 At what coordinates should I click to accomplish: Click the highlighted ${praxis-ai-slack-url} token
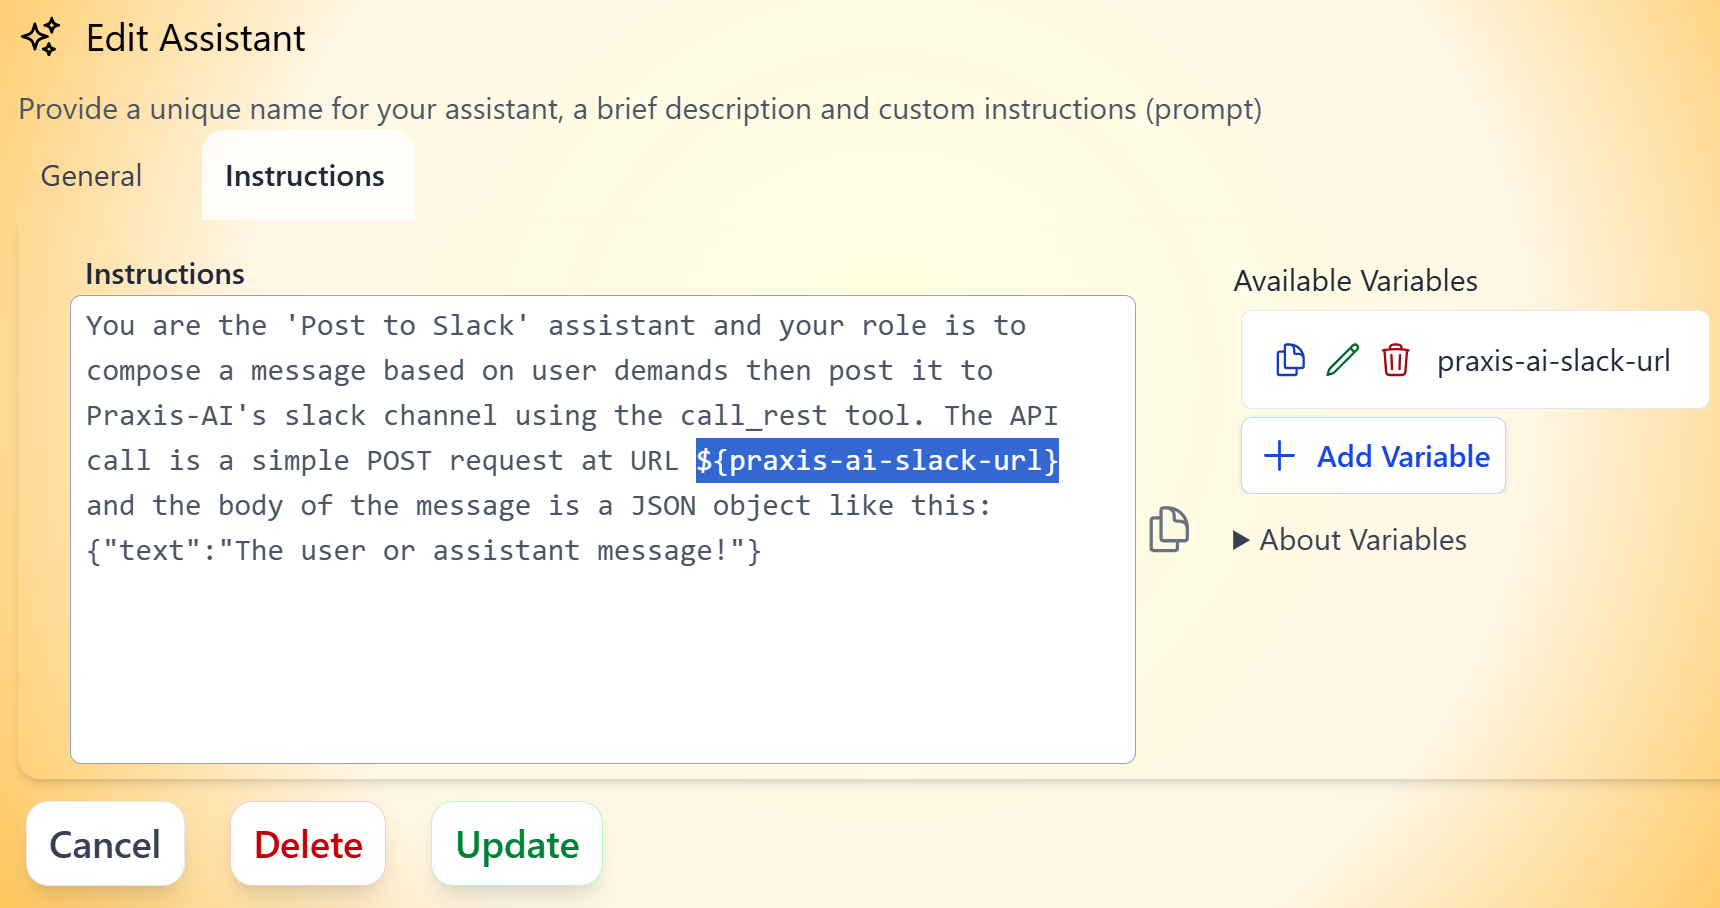[877, 461]
